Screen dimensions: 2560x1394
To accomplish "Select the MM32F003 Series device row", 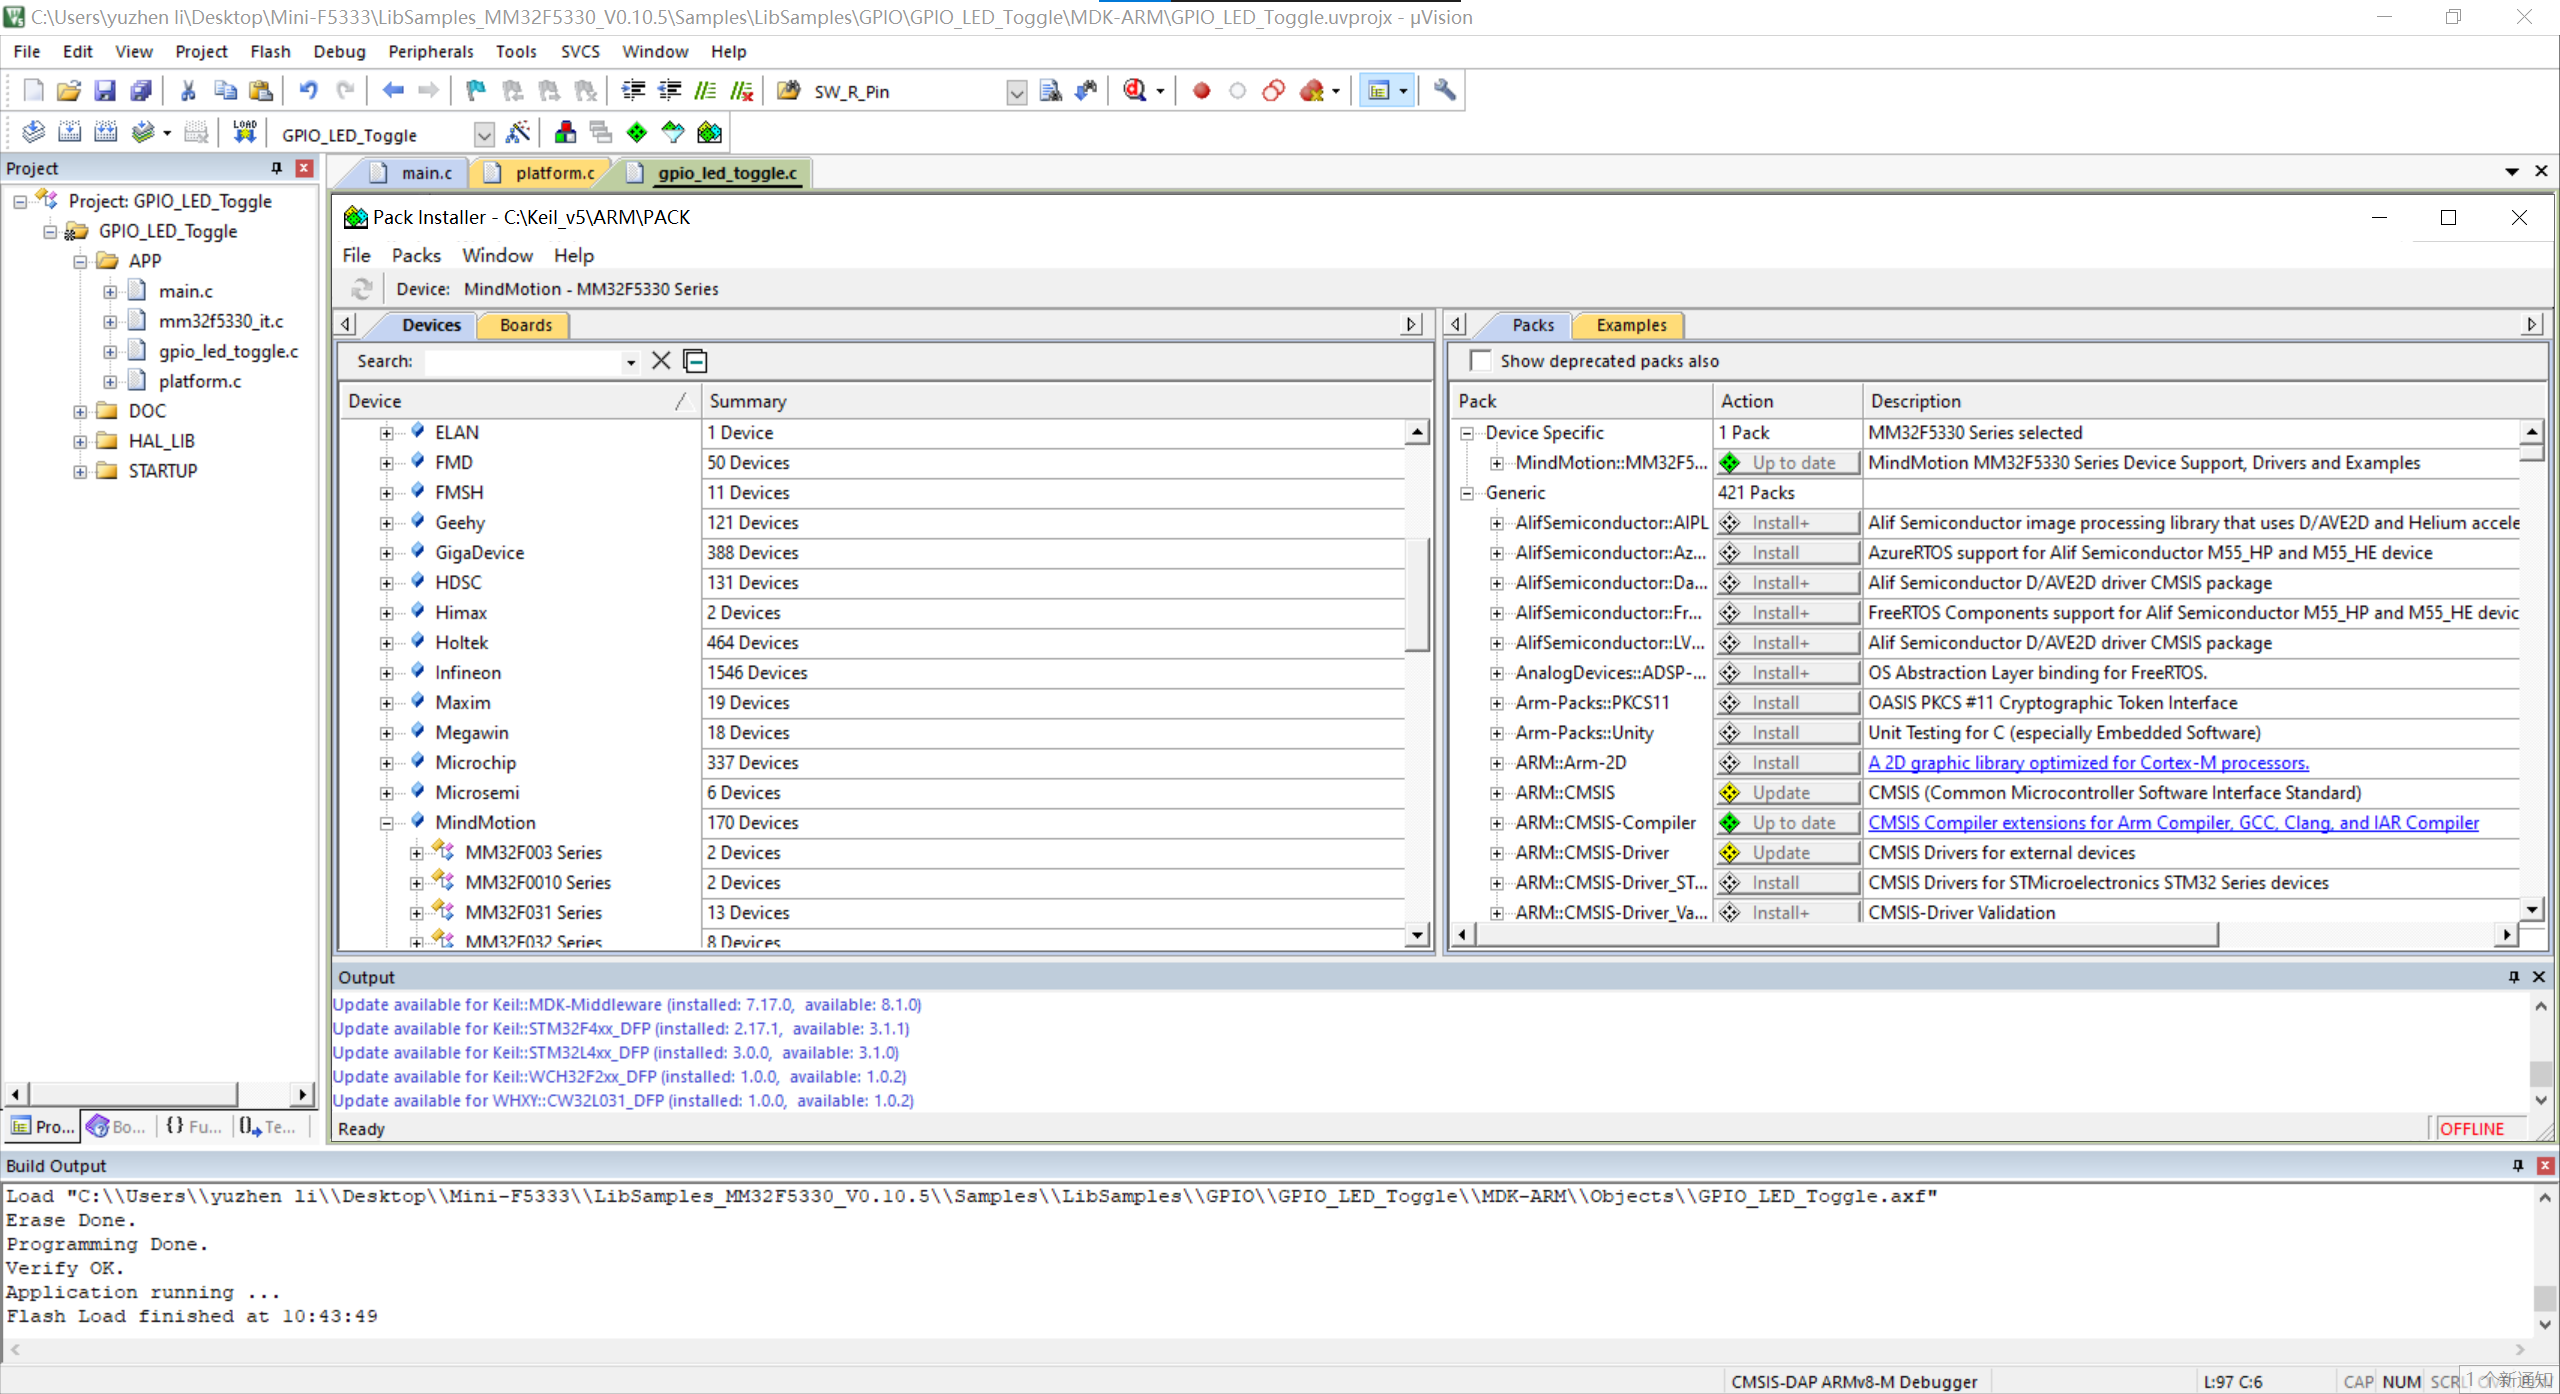I will (x=533, y=853).
